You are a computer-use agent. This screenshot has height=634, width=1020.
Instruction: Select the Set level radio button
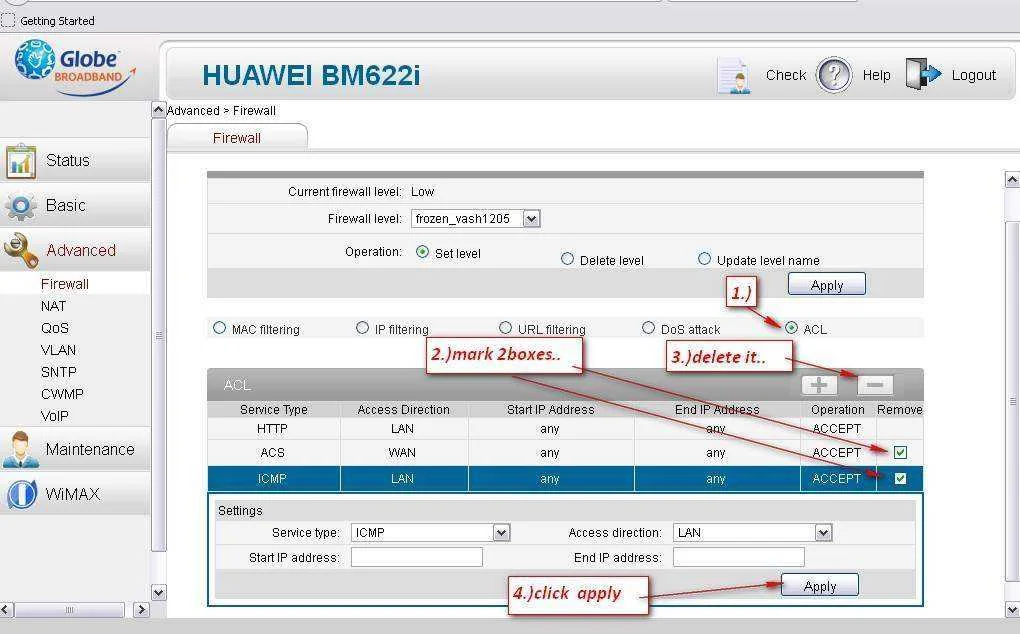[422, 252]
